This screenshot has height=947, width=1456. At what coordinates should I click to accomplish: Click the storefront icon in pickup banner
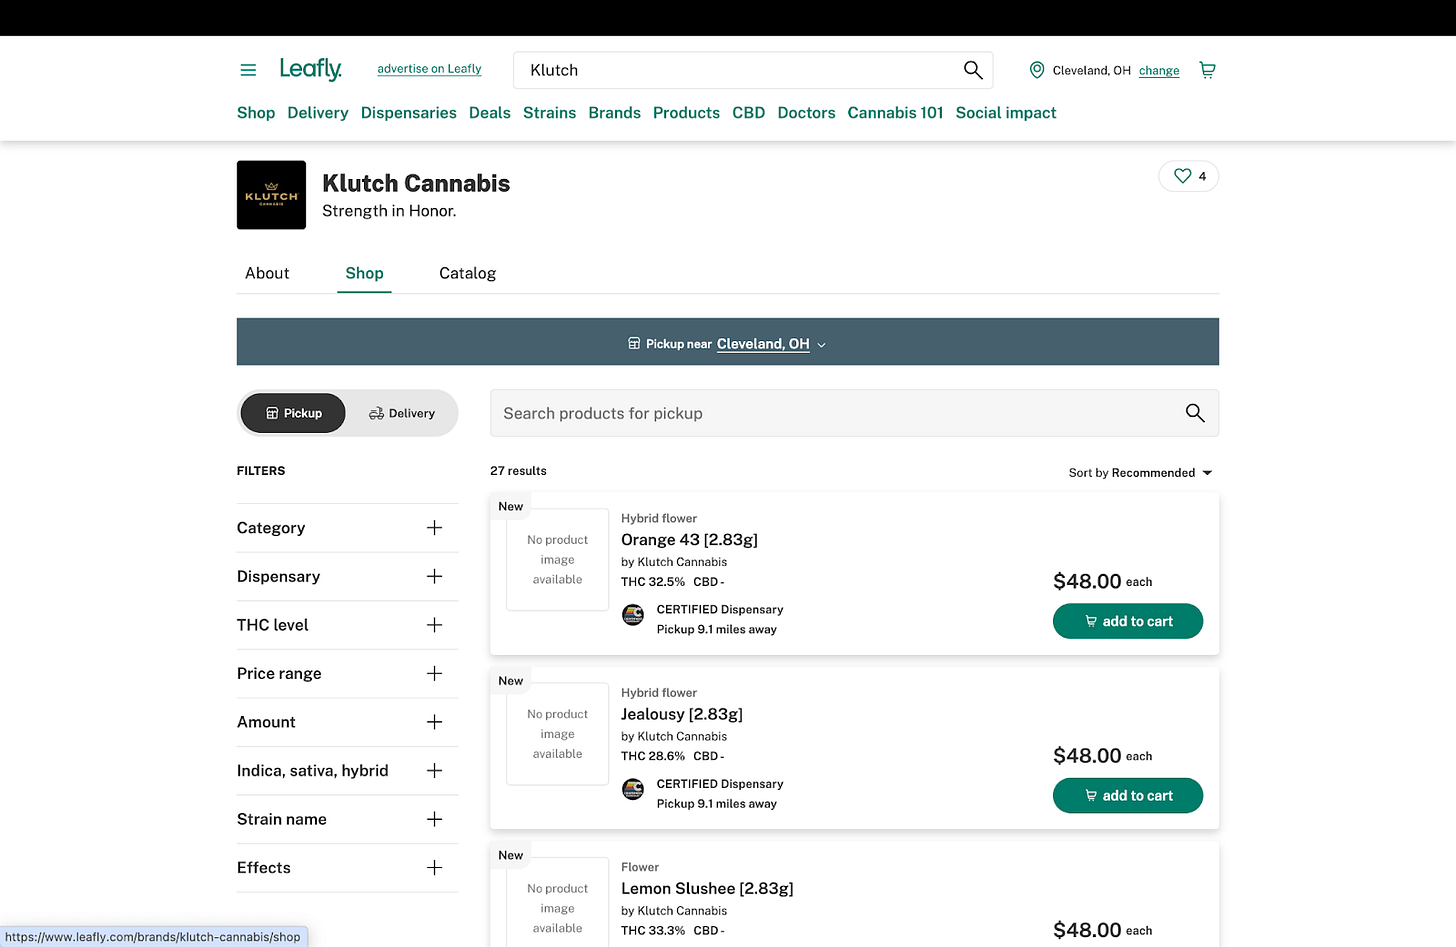click(634, 343)
